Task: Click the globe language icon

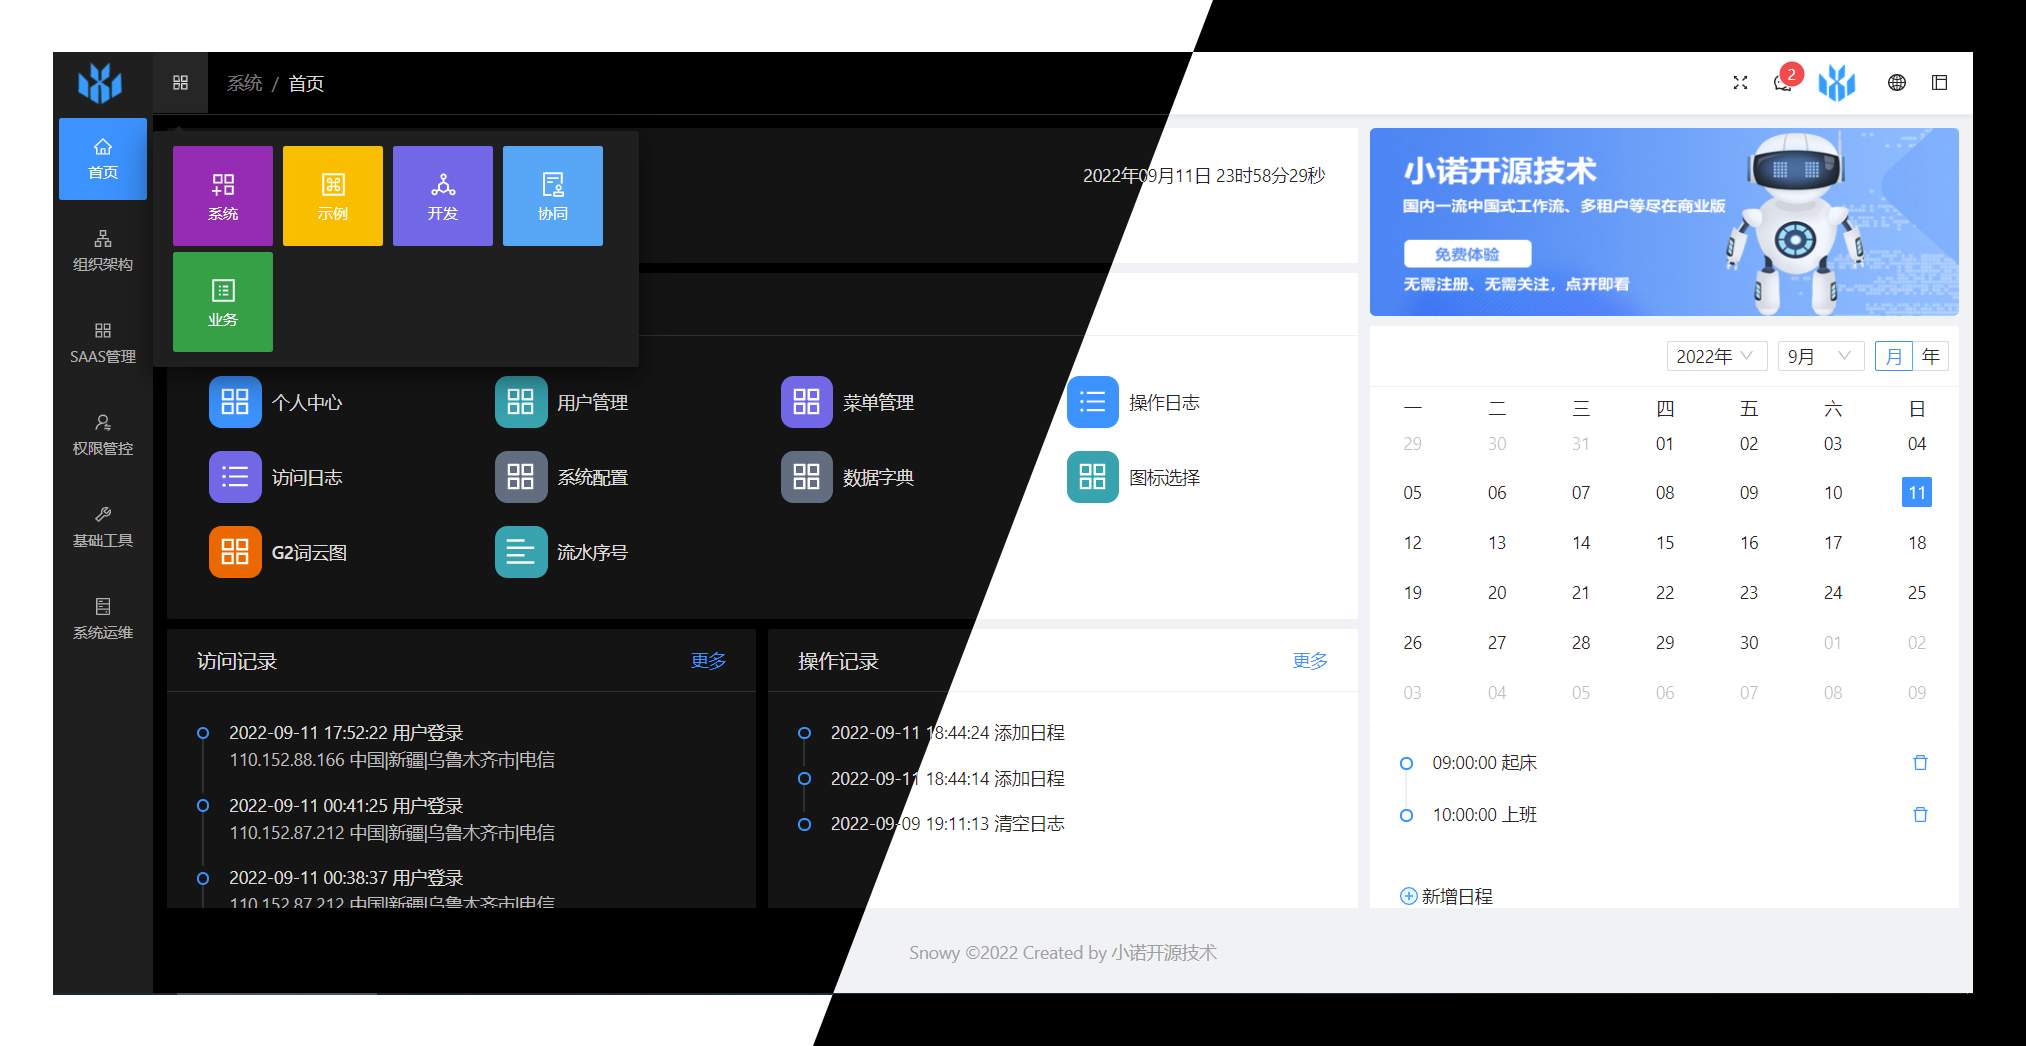Action: tap(1896, 83)
